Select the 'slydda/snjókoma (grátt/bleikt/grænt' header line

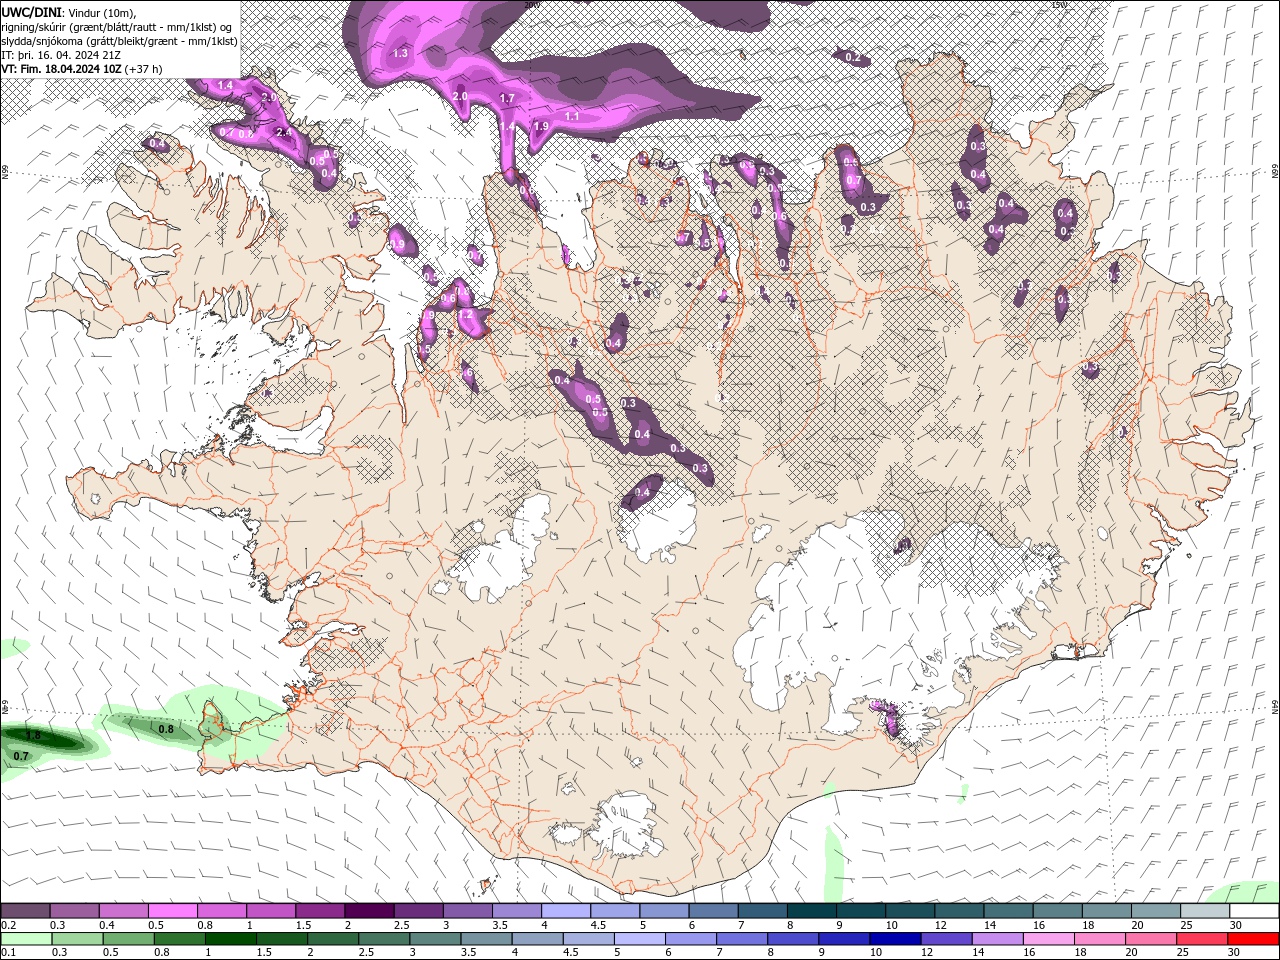[x=119, y=41]
